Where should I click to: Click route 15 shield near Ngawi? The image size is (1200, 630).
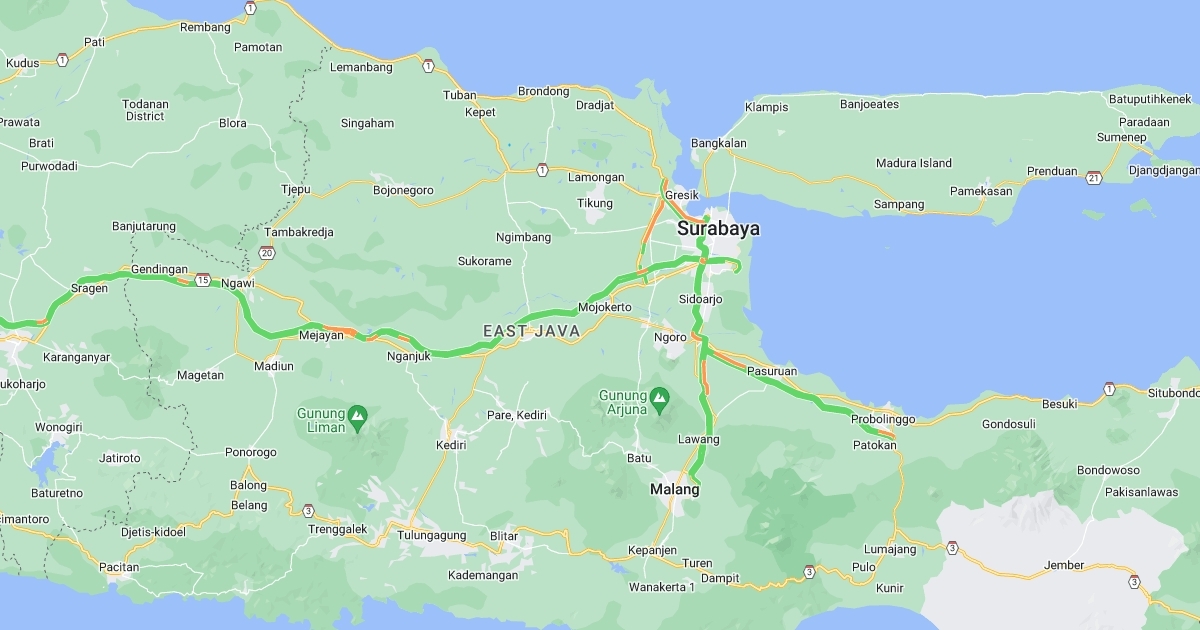pos(203,279)
